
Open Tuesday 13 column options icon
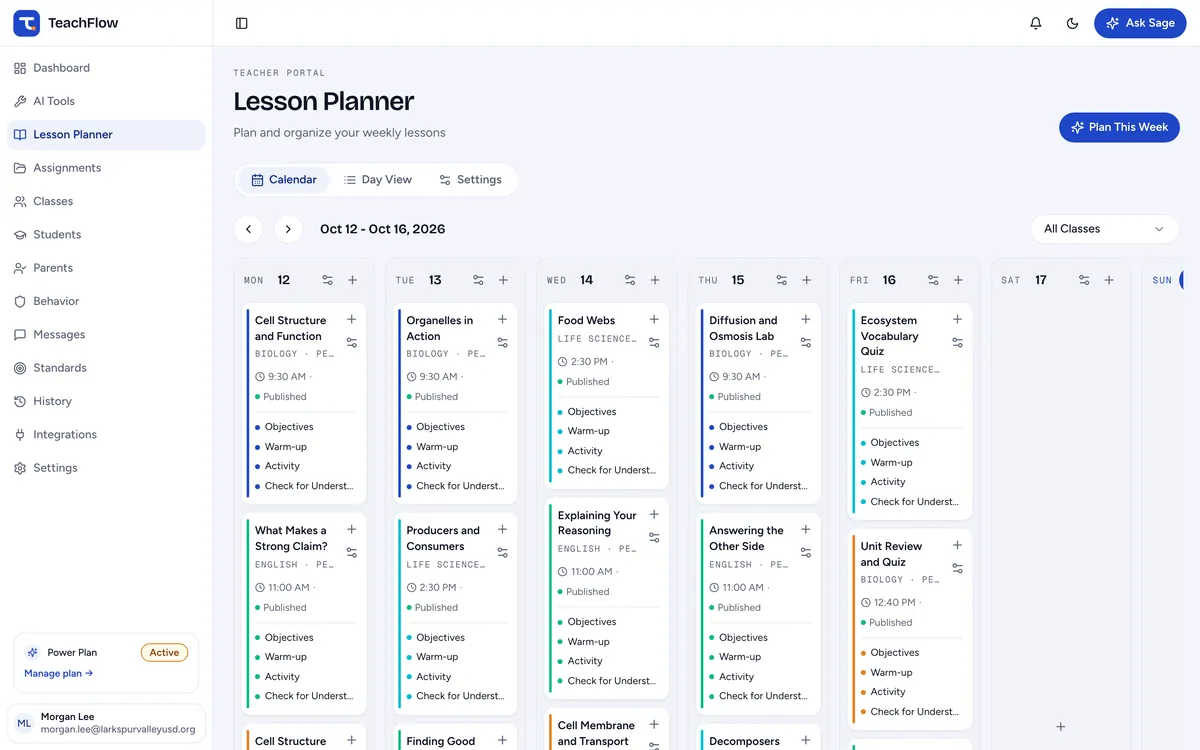coord(479,280)
